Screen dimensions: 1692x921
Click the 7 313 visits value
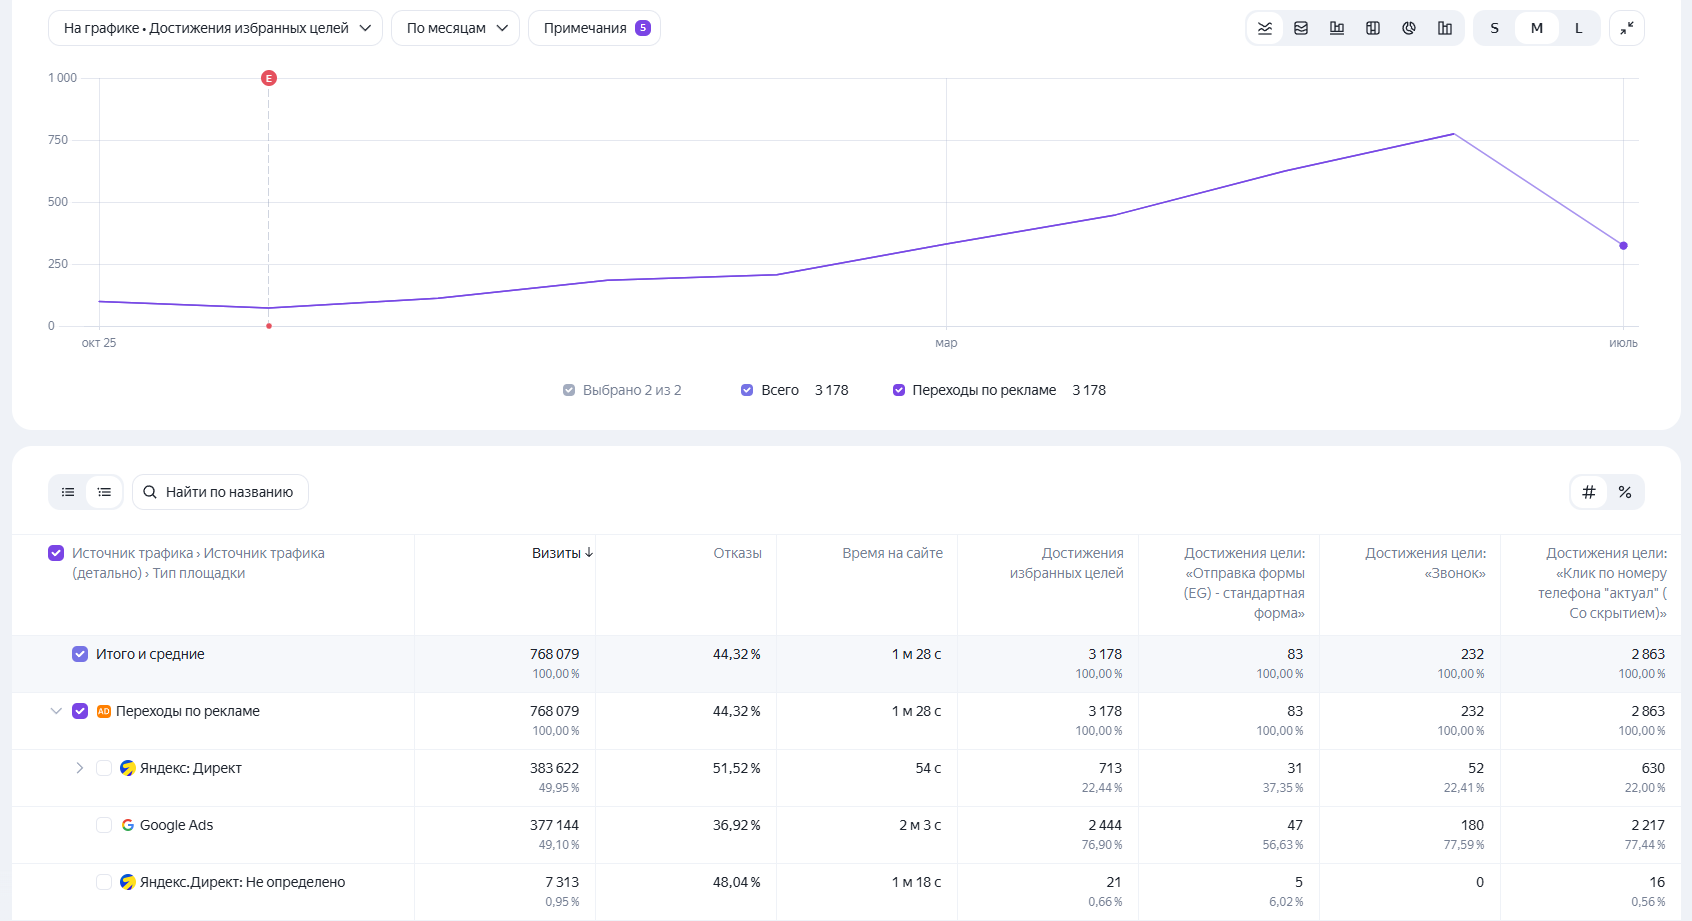click(562, 882)
